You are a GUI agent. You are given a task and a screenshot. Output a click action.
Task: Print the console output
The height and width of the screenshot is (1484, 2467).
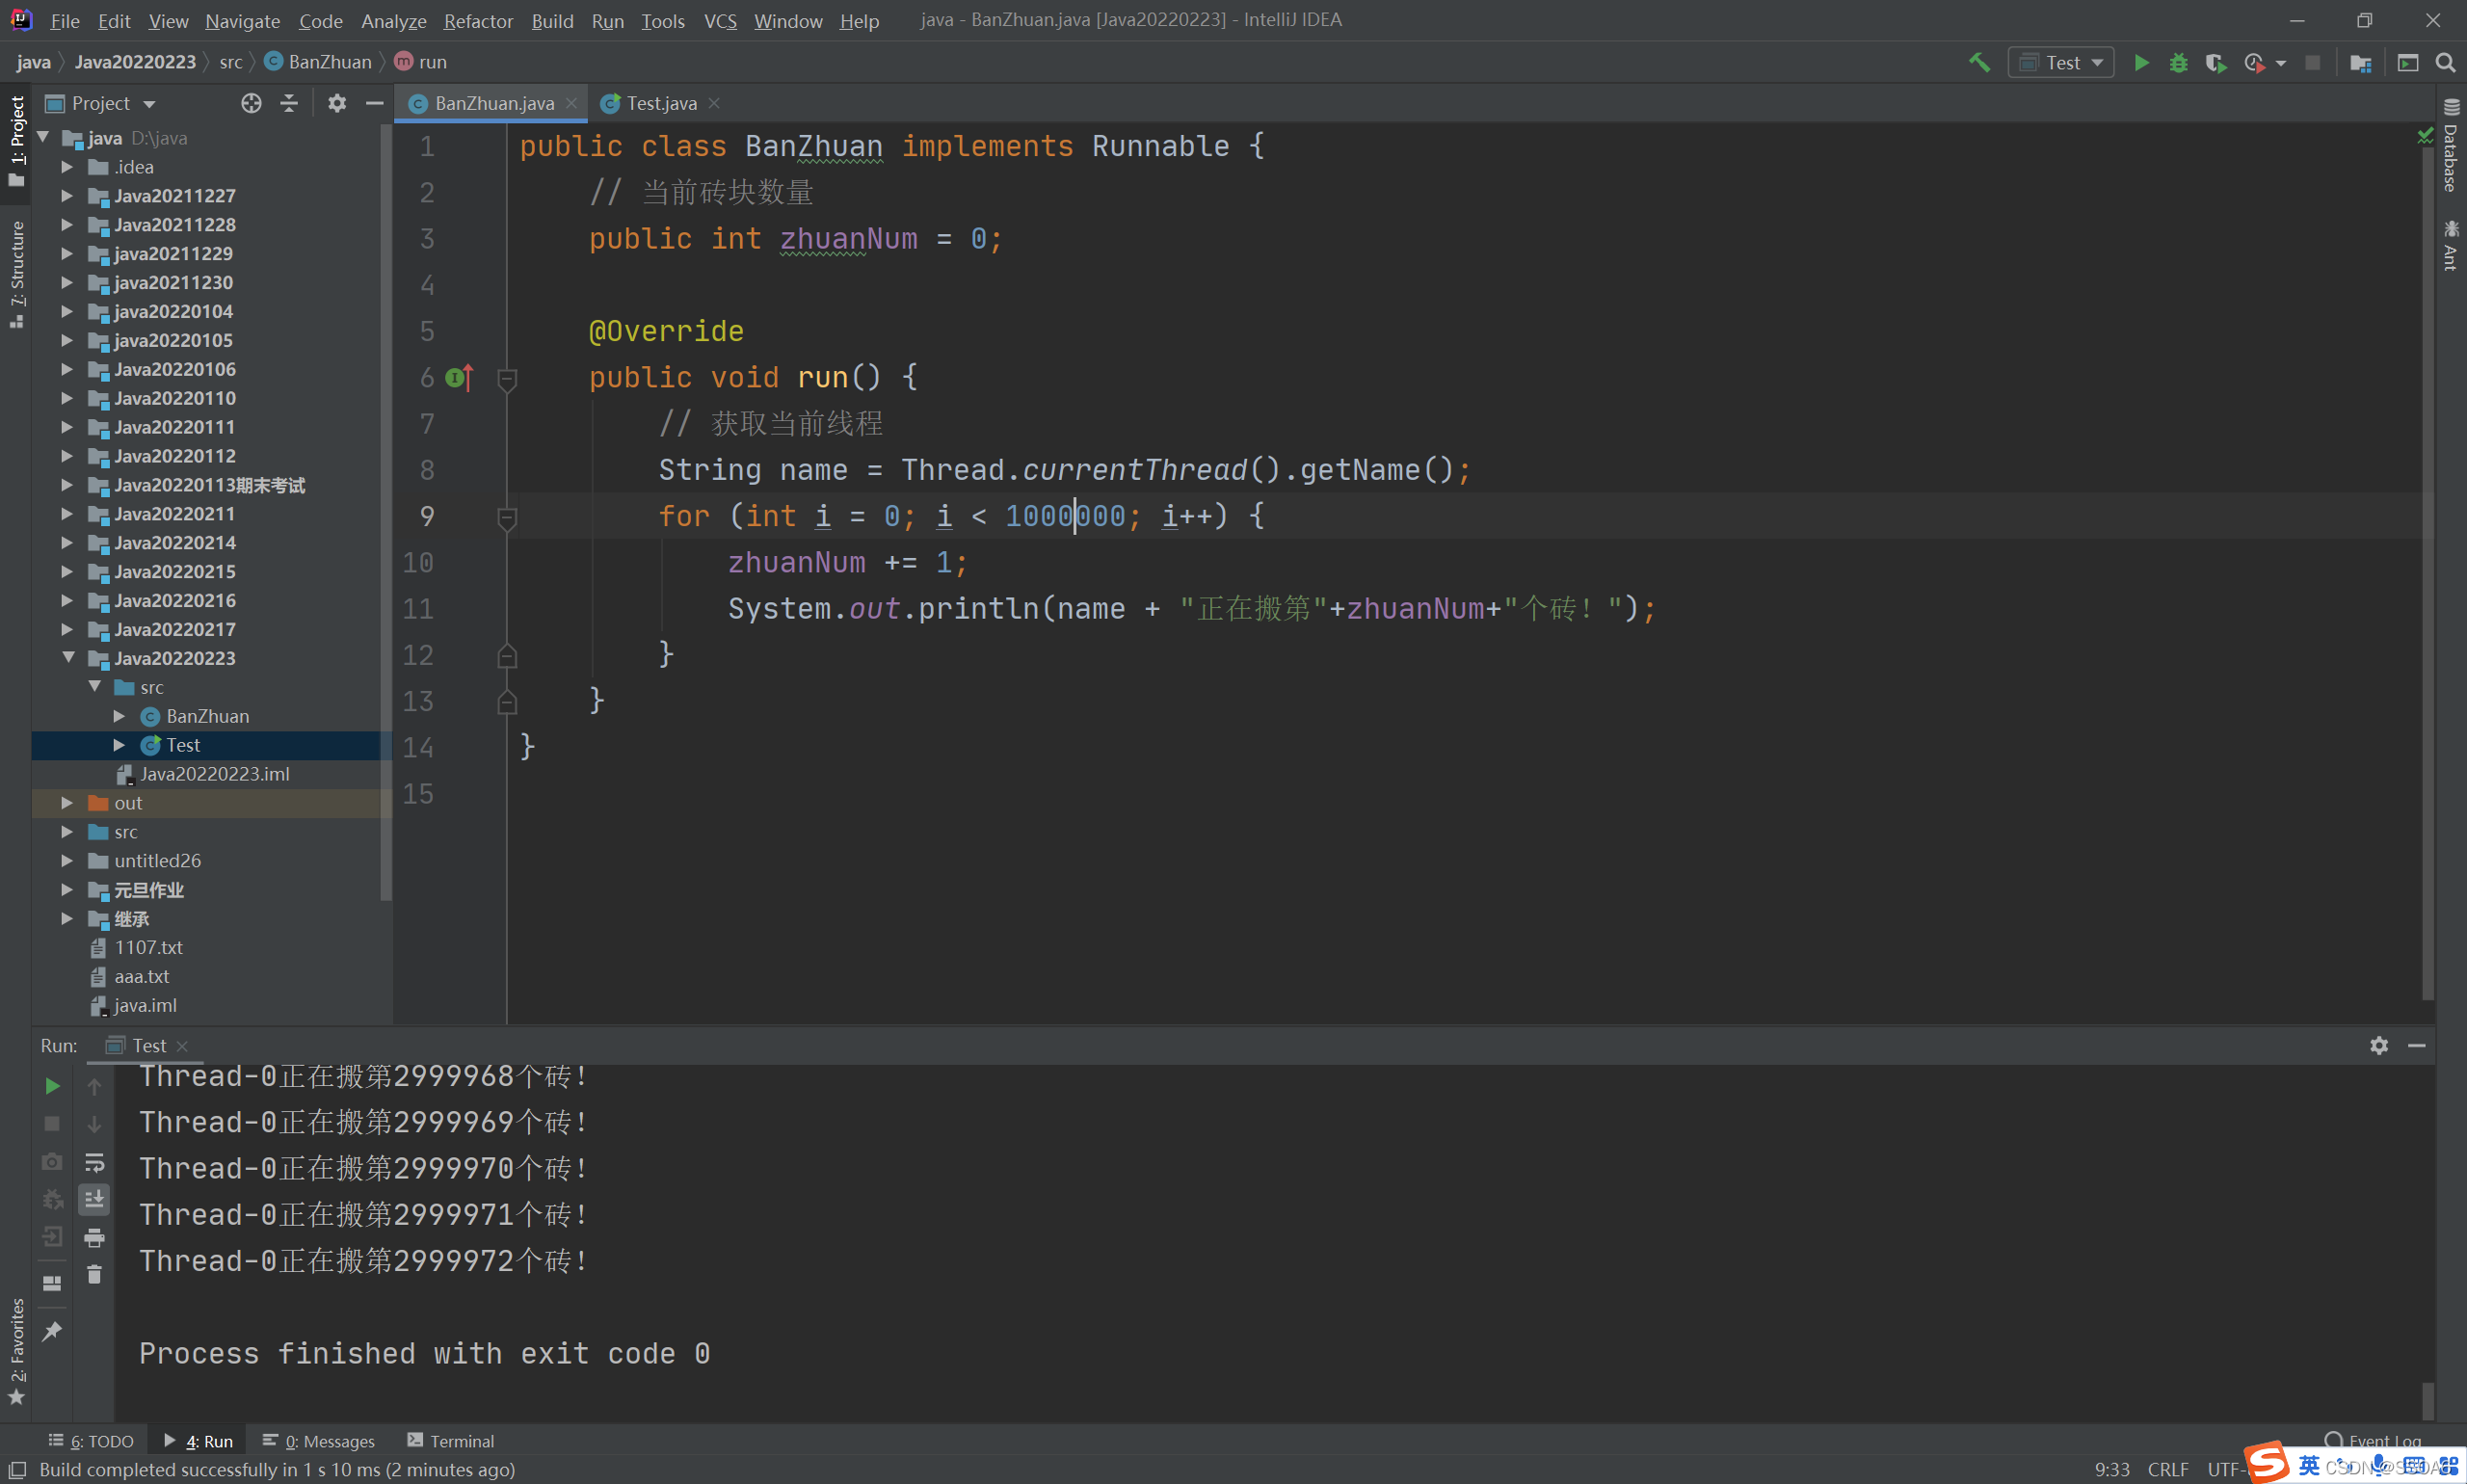coord(94,1238)
